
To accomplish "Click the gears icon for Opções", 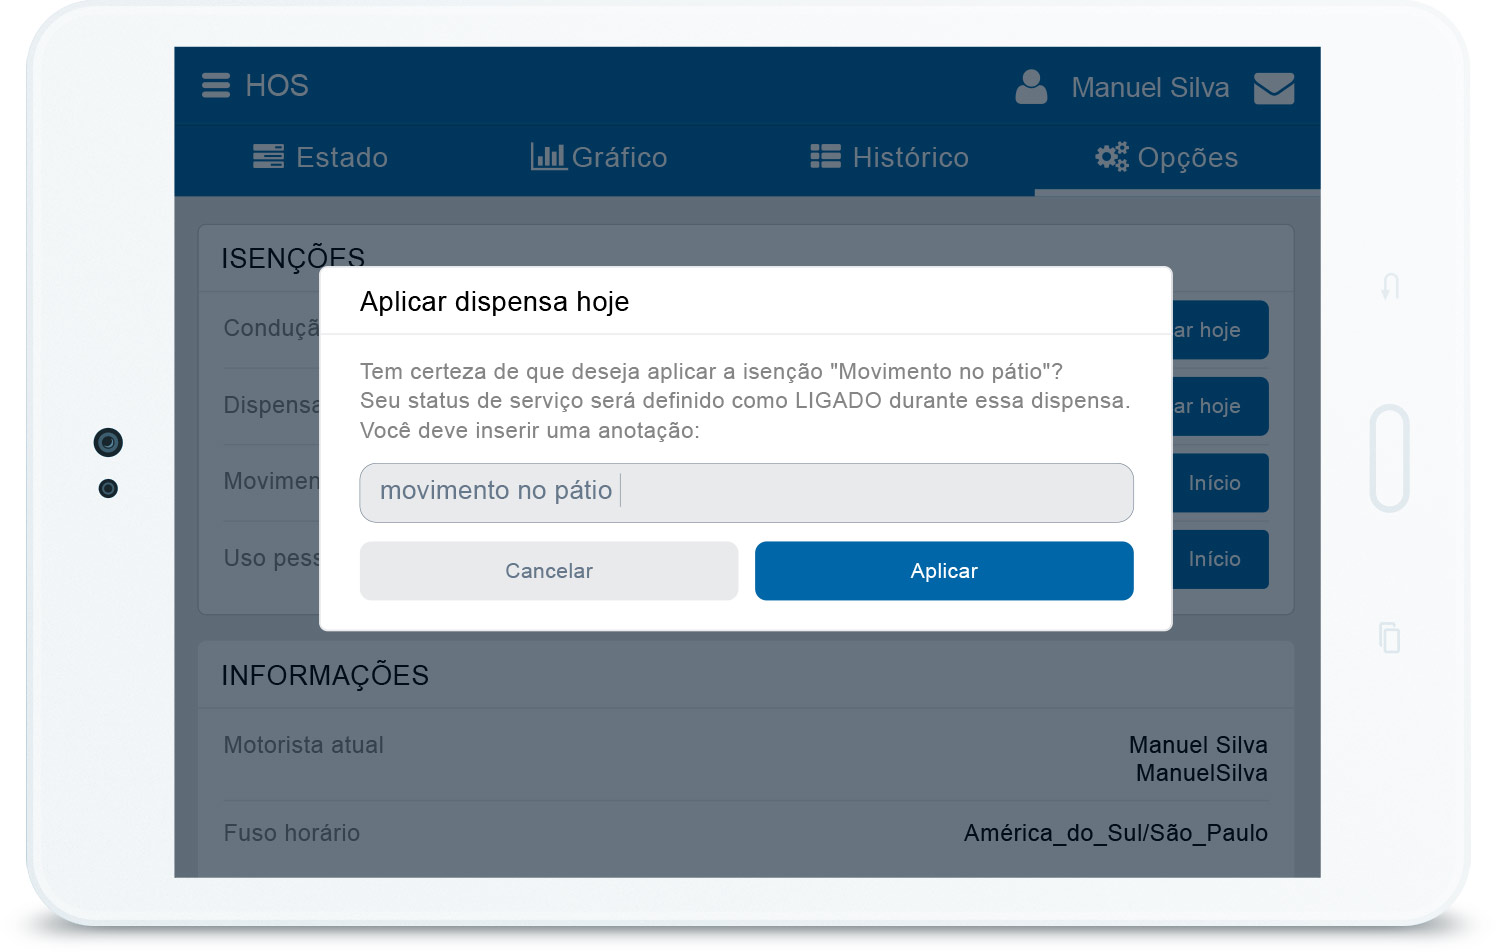I will (1111, 157).
